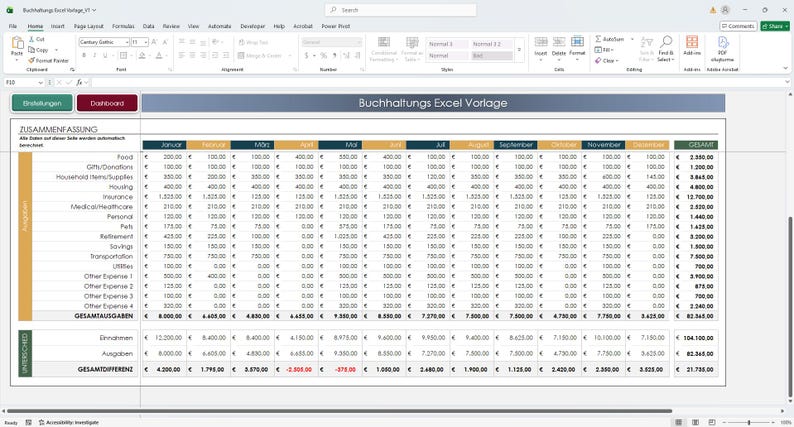Click the Percent Style icon

point(324,55)
